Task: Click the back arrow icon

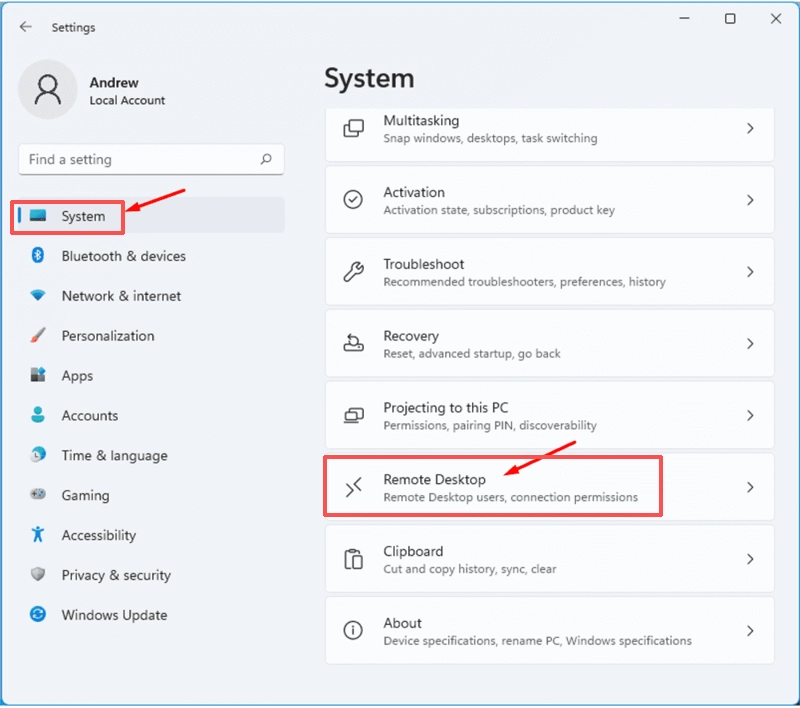Action: point(26,27)
